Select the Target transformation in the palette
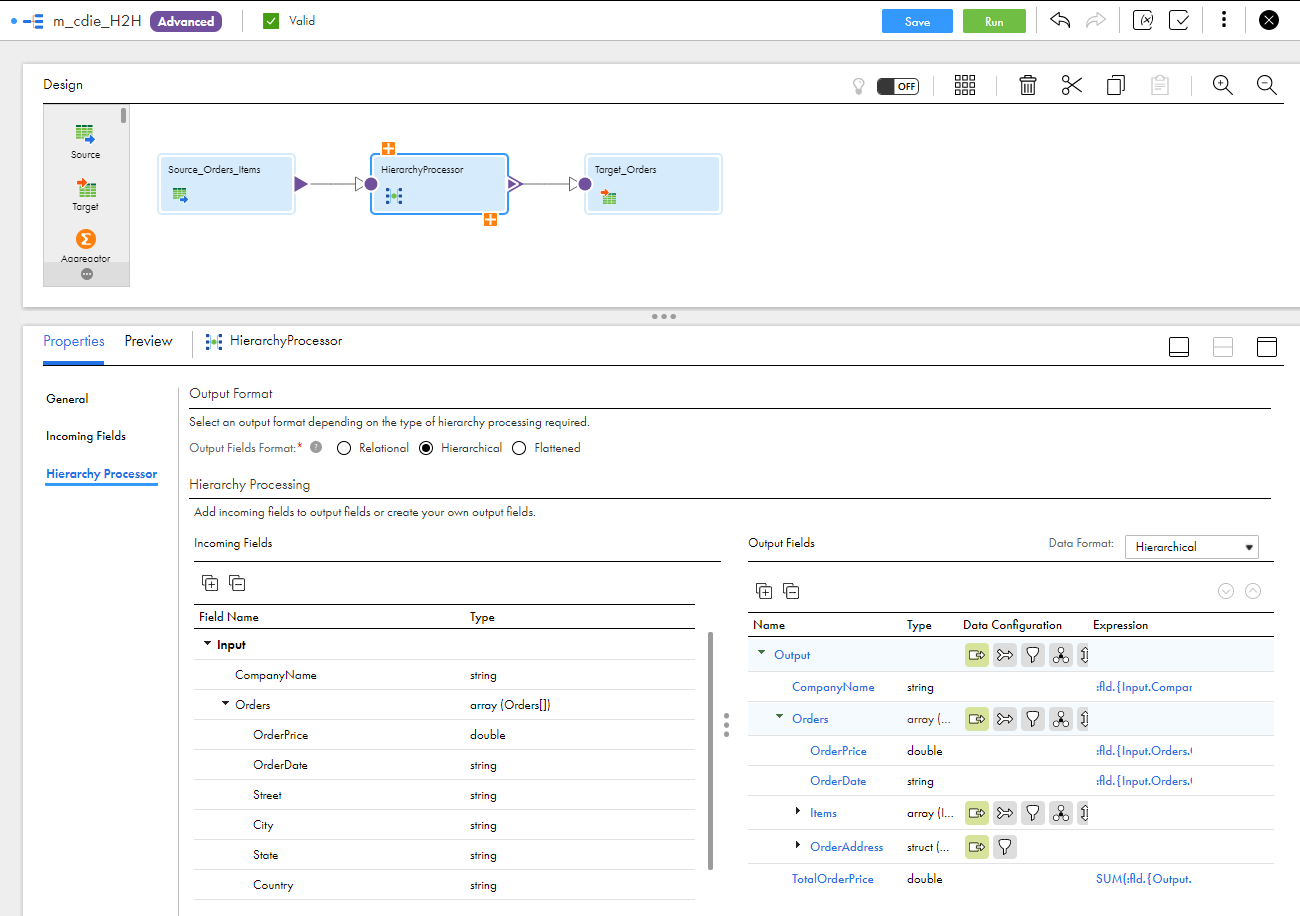Image resolution: width=1300 pixels, height=916 pixels. tap(85, 194)
